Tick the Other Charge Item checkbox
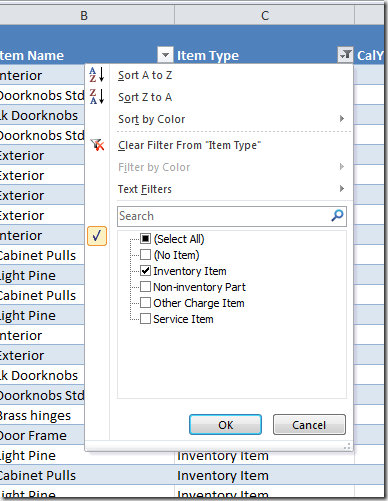Viewport: 388px width, 501px height. point(145,303)
